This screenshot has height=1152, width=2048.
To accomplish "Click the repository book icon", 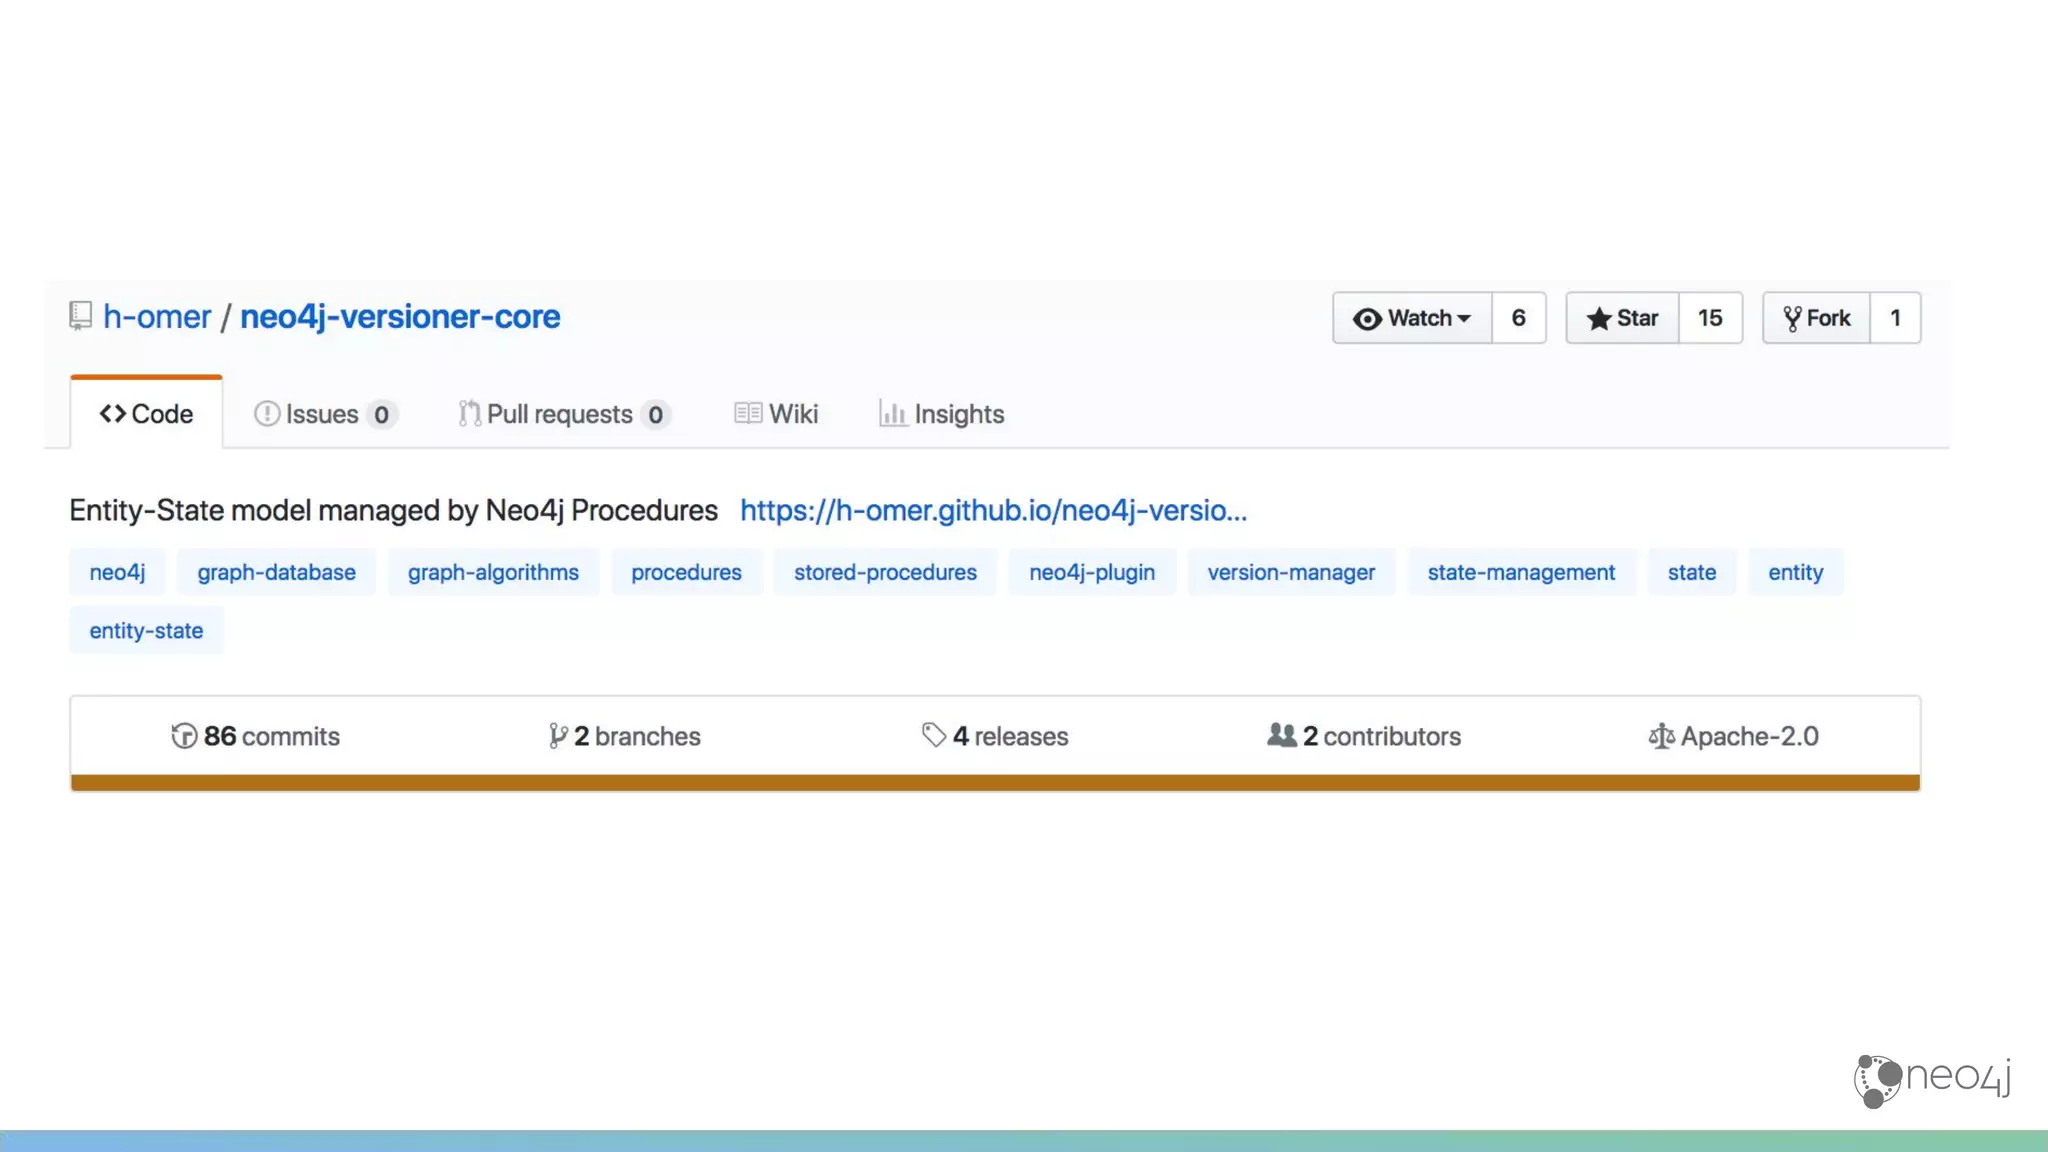I will 81,317.
